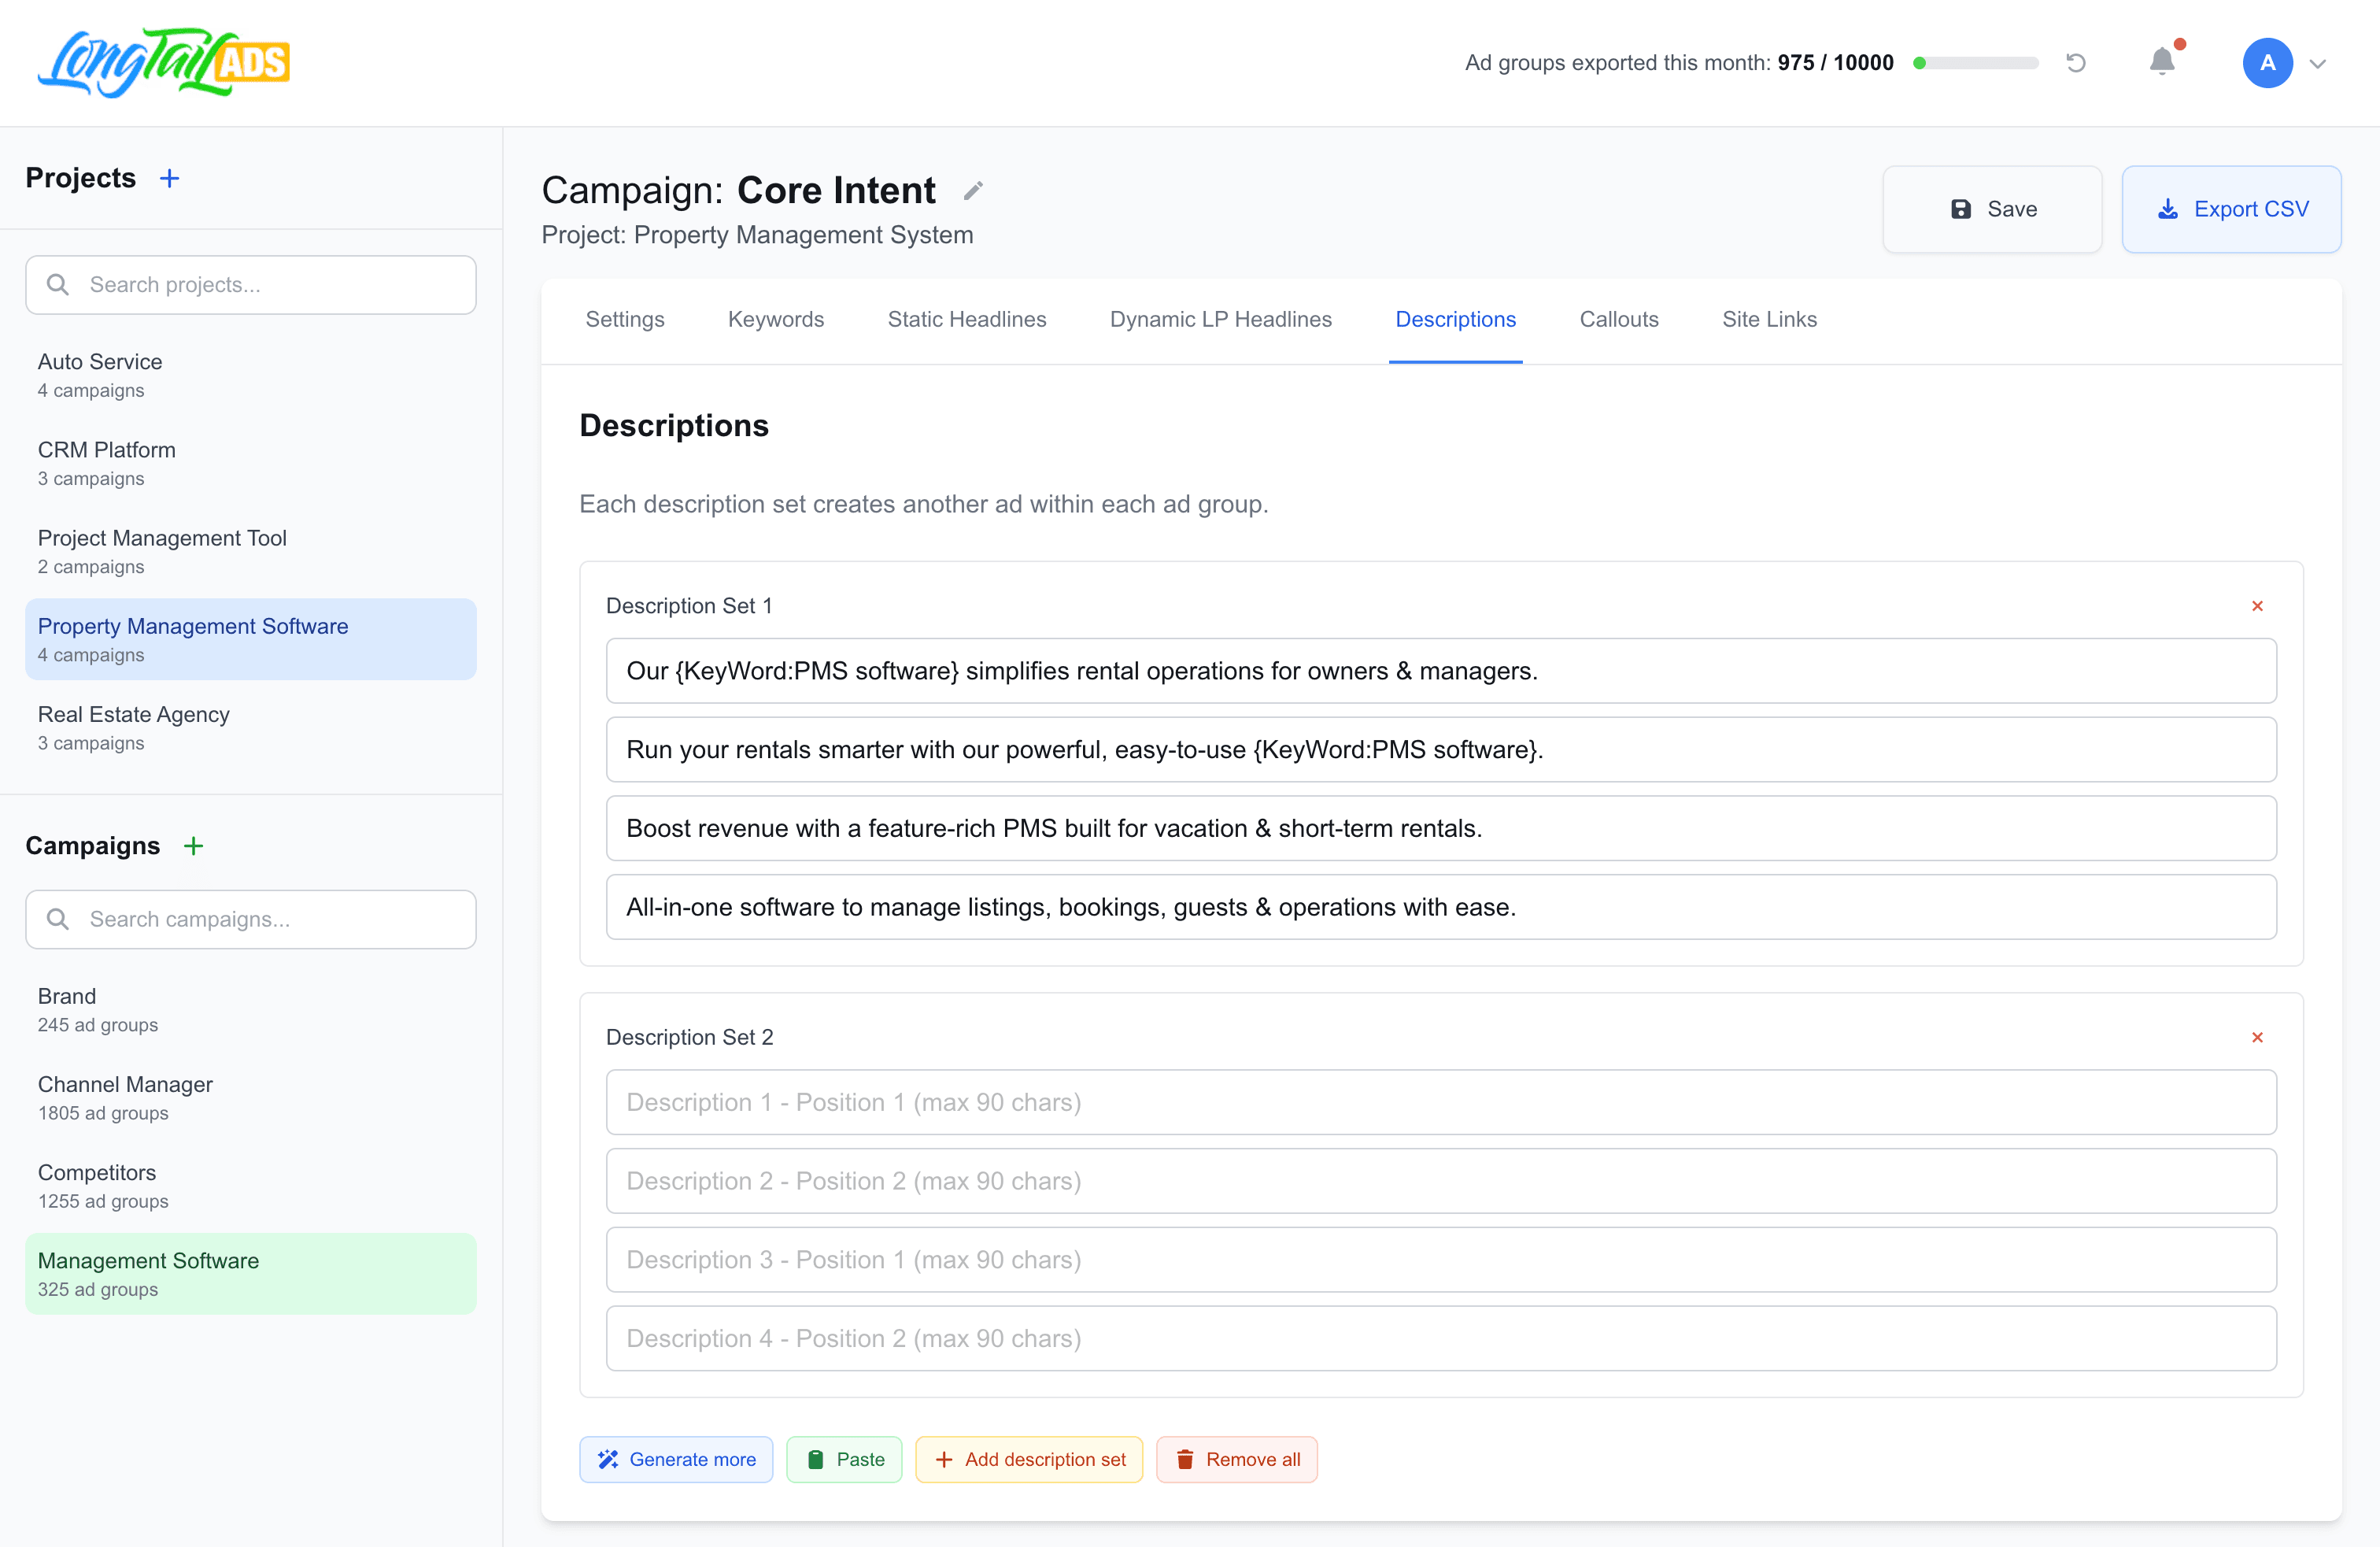This screenshot has width=2380, height=1547.
Task: Save the campaign
Action: click(x=1992, y=209)
